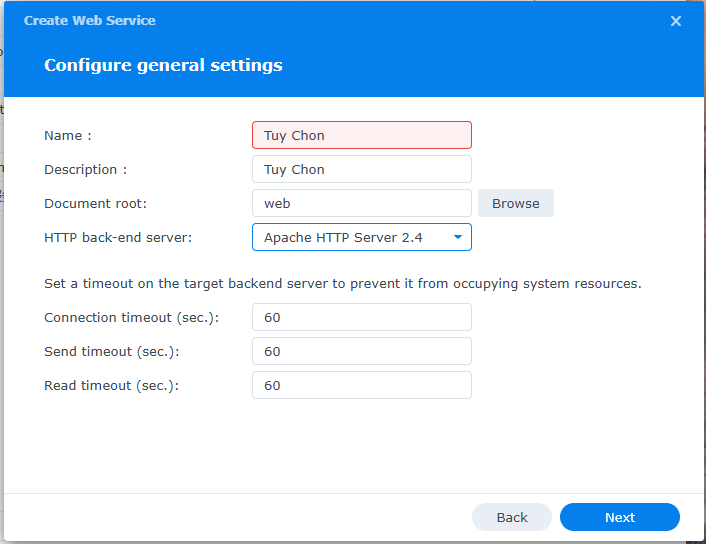706x544 pixels.
Task: Click the "Configure general settings" heading
Action: (x=163, y=65)
